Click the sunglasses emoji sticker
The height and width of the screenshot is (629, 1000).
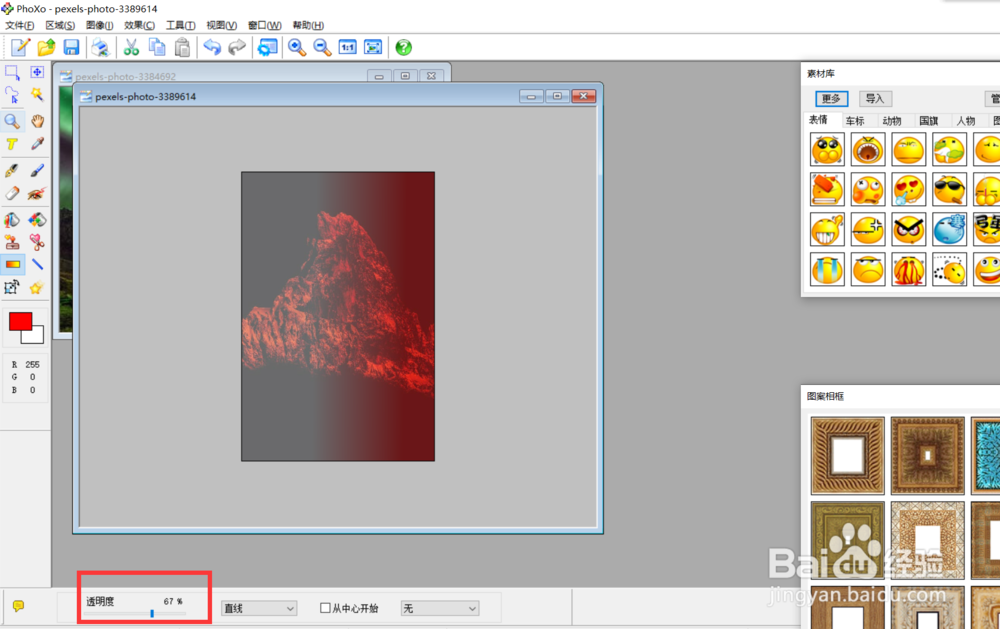(950, 189)
